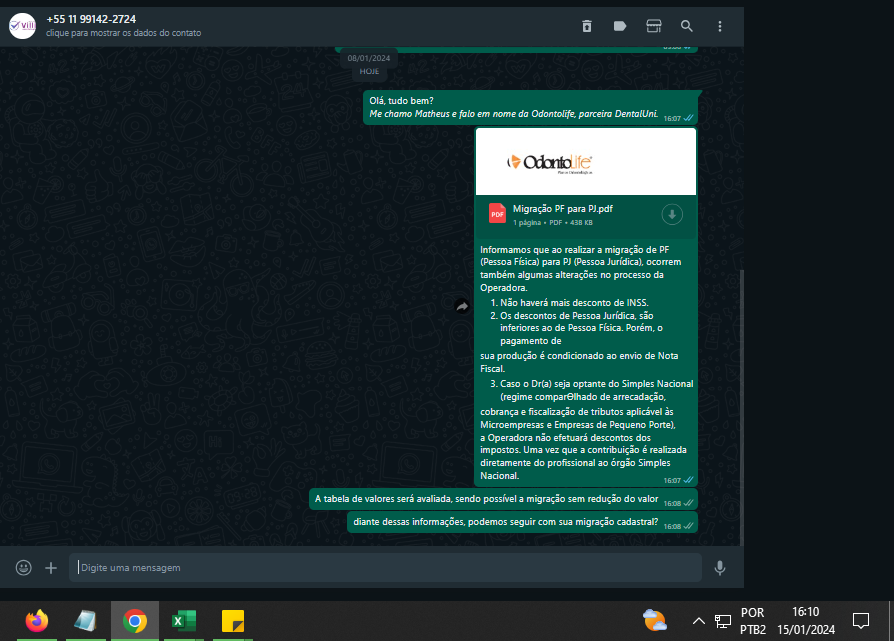
Task: Open the notepad app on the taskbar
Action: [86, 620]
